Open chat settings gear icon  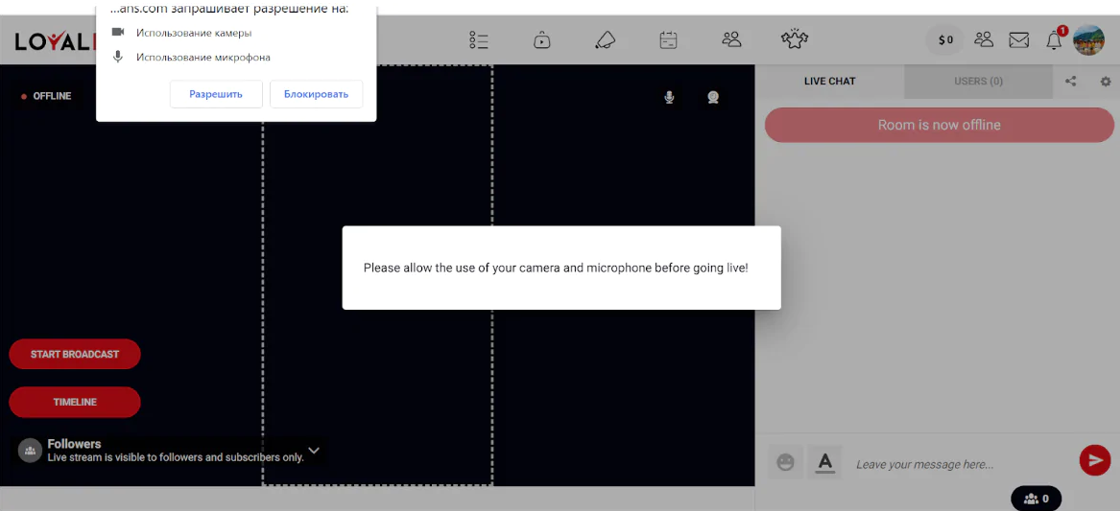[1105, 81]
